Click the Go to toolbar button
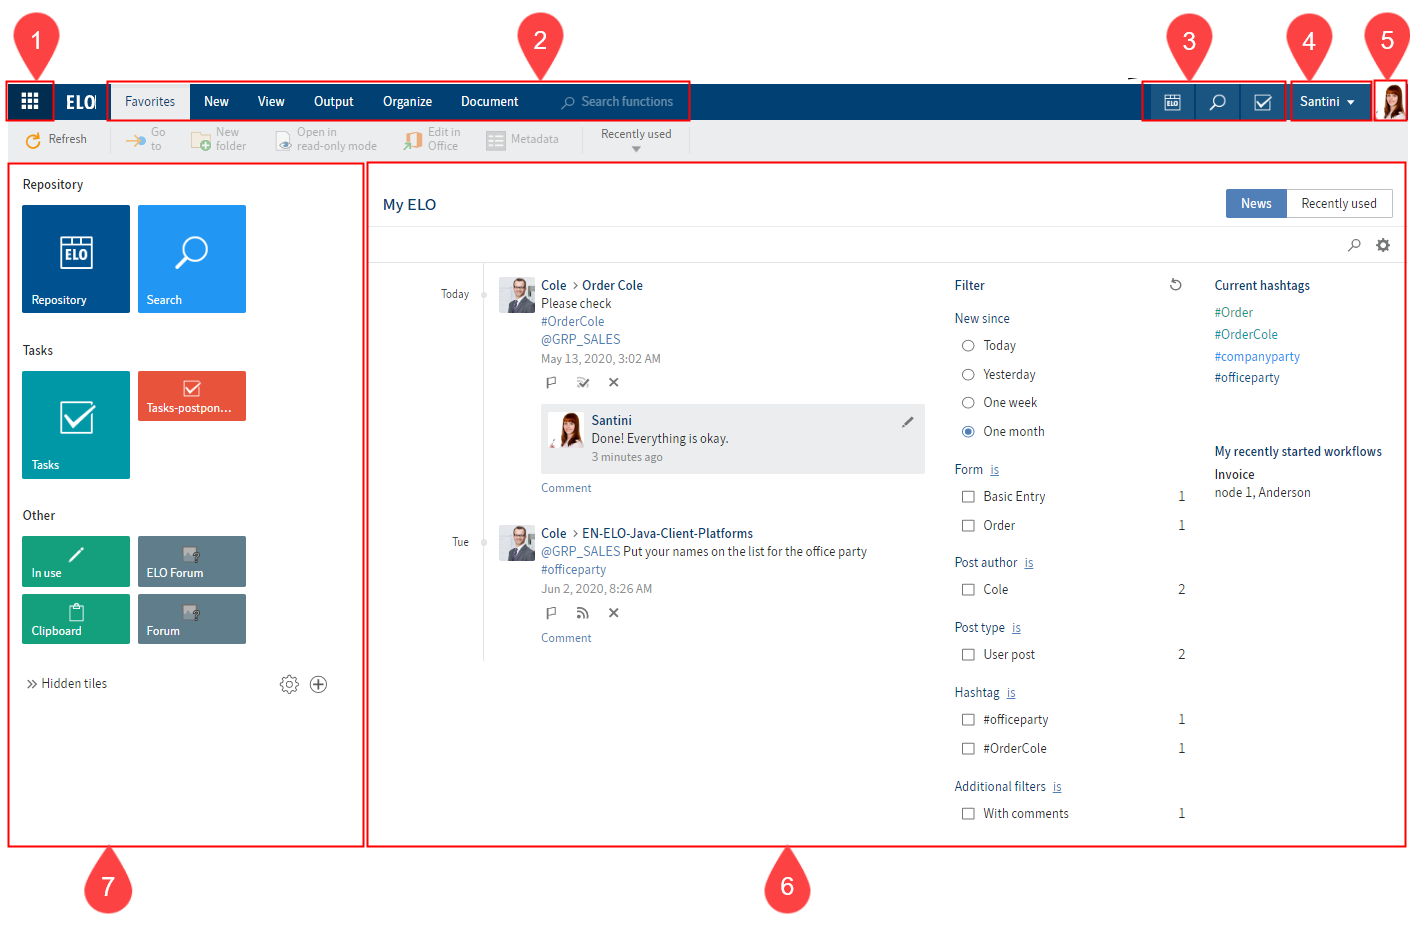1410x935 pixels. (x=146, y=139)
